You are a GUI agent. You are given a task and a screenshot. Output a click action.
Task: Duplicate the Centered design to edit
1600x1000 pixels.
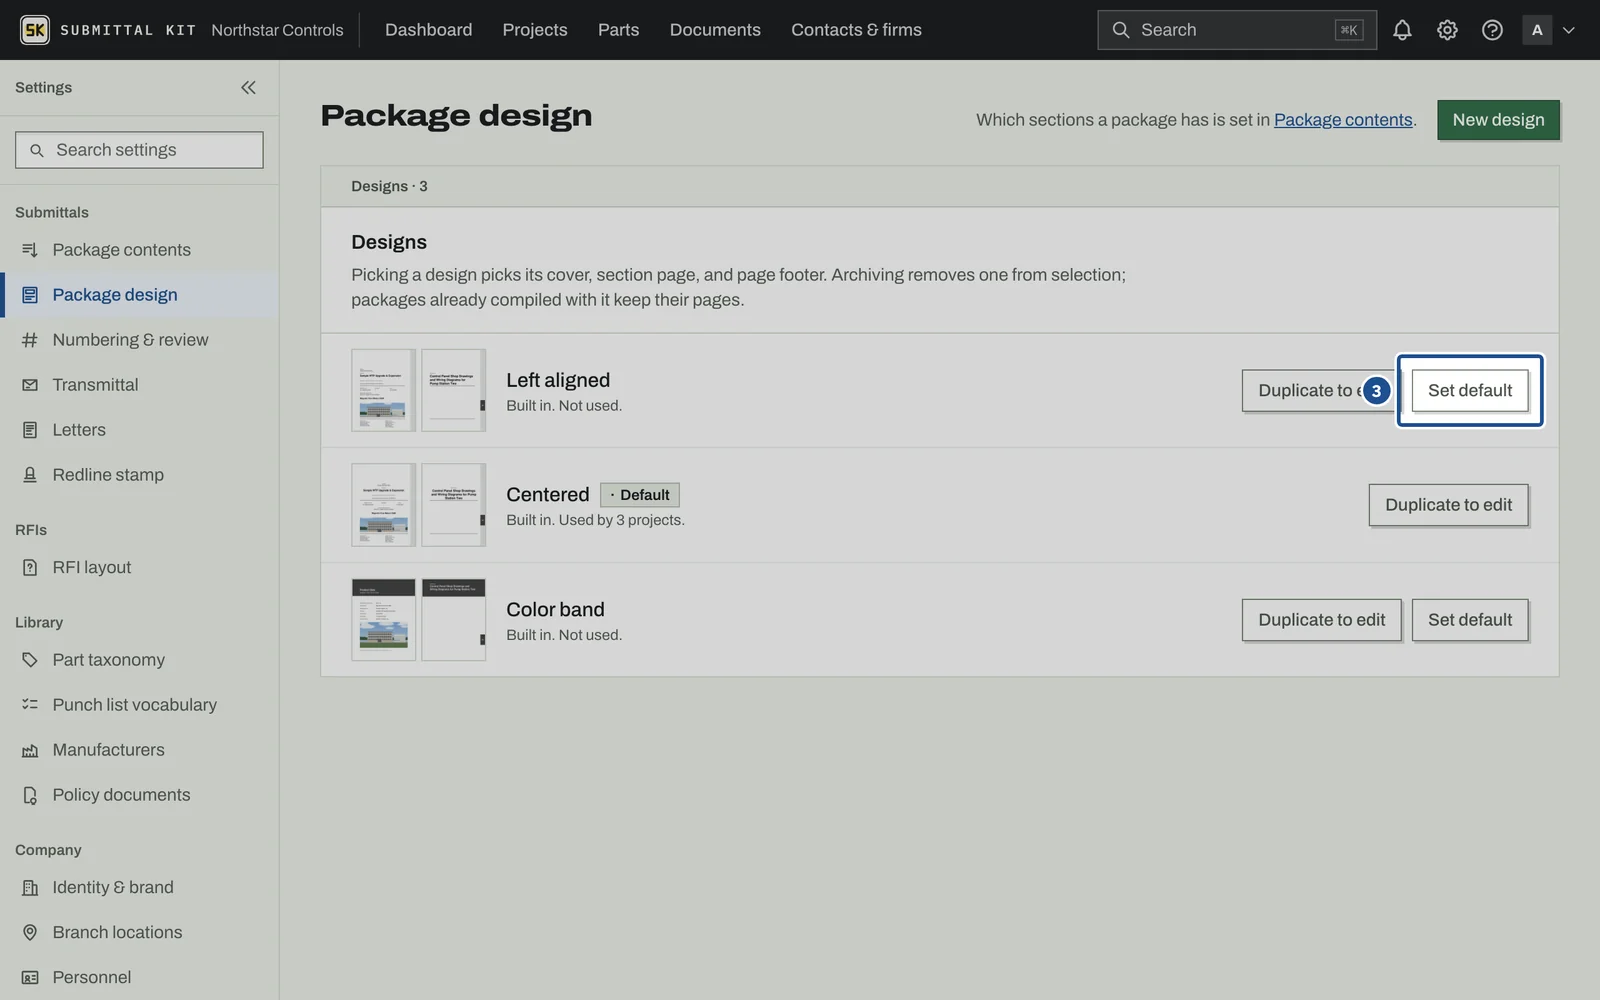tap(1448, 505)
